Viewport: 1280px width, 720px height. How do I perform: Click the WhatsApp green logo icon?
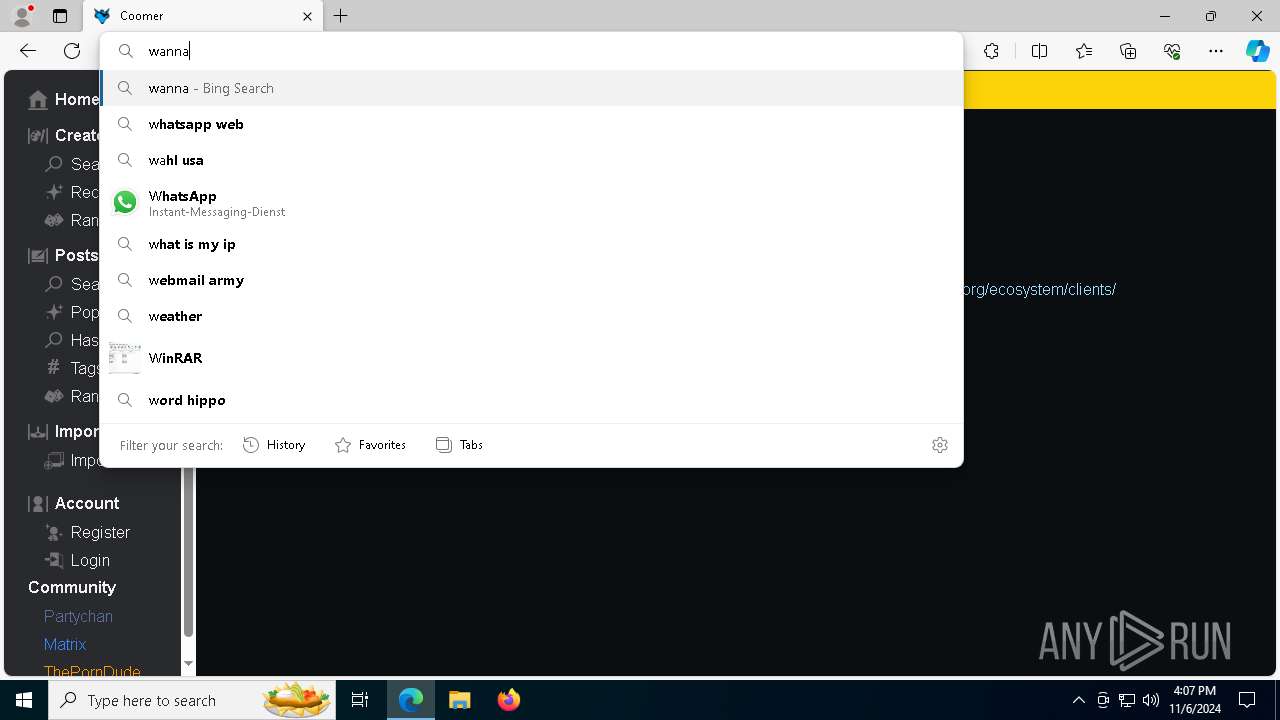coord(125,202)
